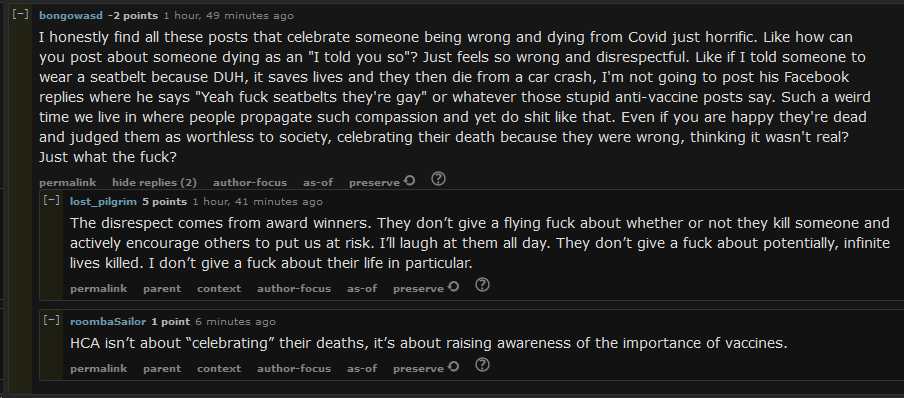The image size is (904, 398).
Task: Click help question-mark icon under bongowasd's comment
Action: point(438,179)
